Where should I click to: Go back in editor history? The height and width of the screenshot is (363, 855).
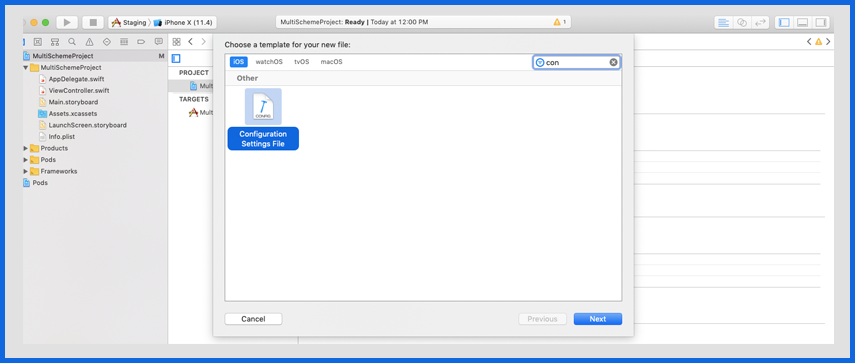[190, 41]
